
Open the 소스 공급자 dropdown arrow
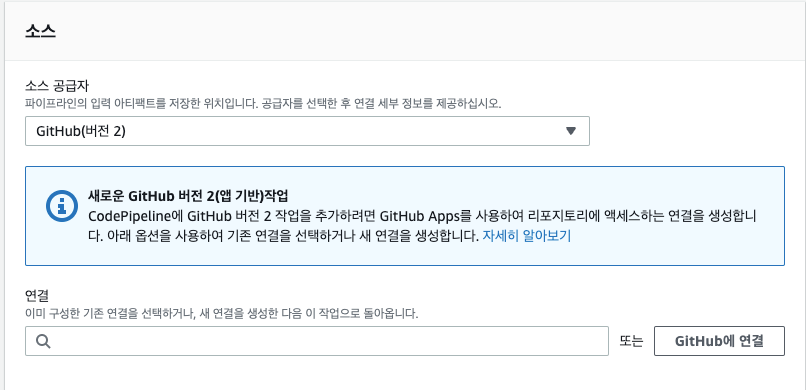tap(571, 131)
